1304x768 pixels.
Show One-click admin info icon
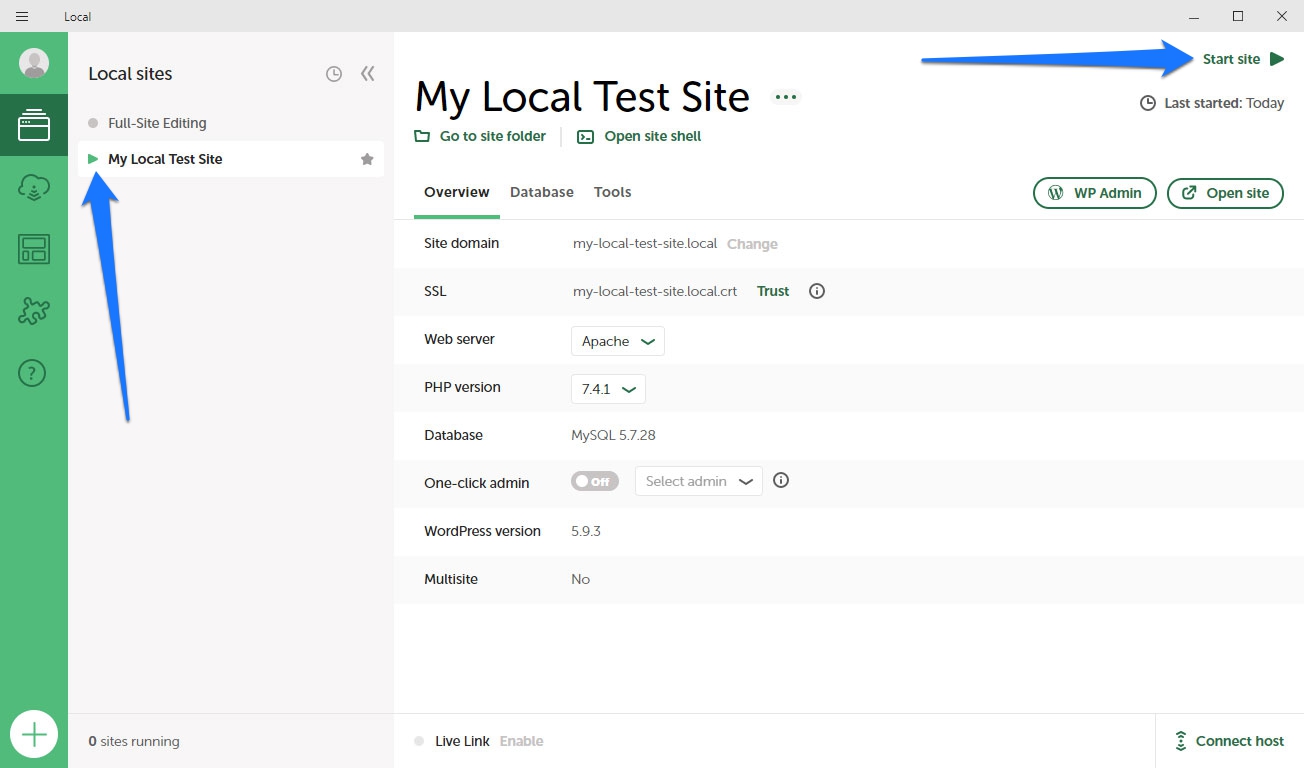pyautogui.click(x=782, y=480)
